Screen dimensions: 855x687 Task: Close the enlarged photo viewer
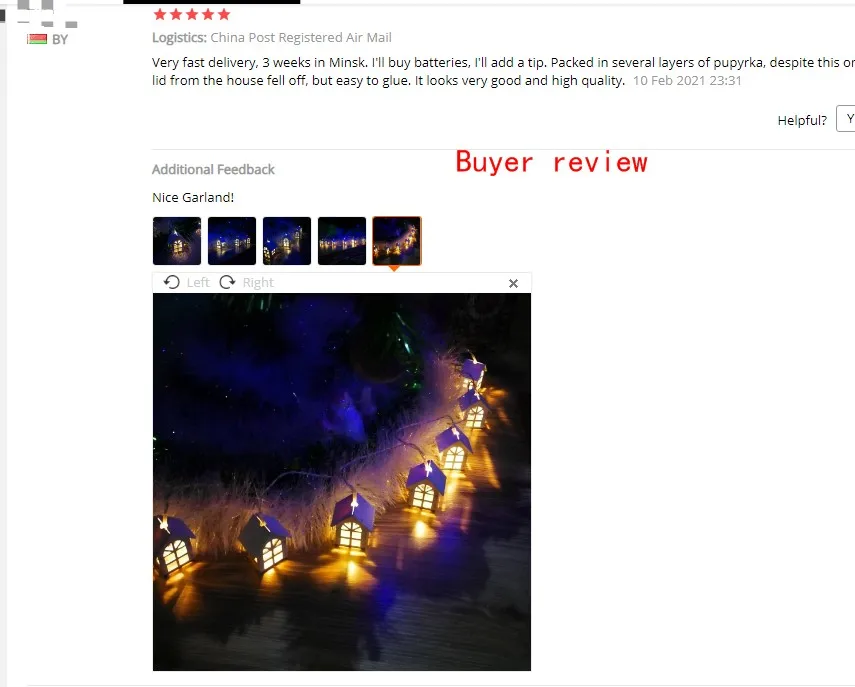513,284
